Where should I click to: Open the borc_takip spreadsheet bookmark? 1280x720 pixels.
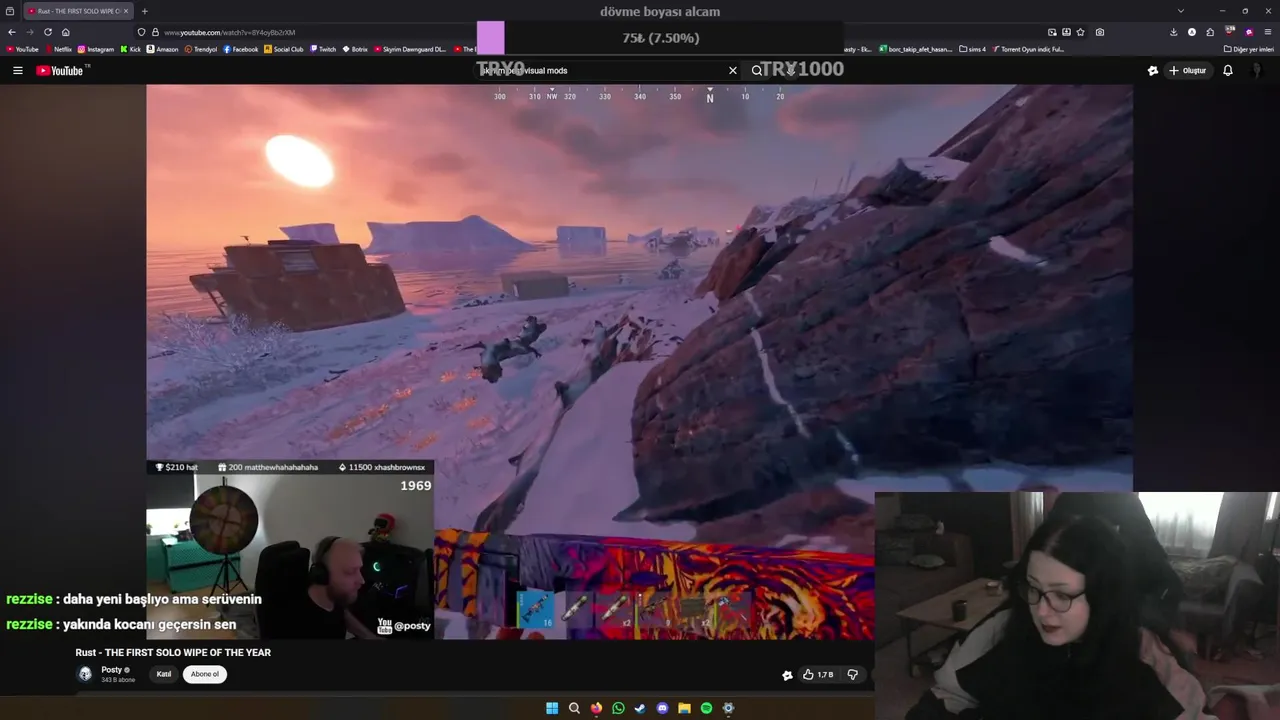[x=915, y=49]
